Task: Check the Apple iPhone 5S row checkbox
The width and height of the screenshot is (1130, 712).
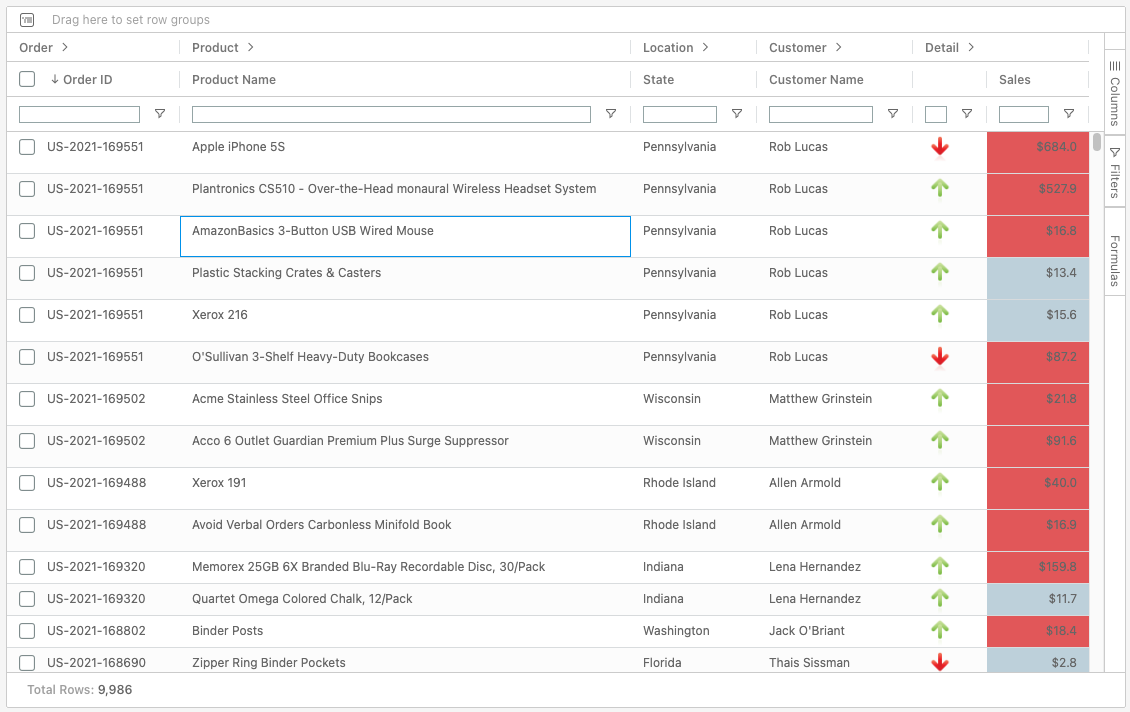Action: click(x=27, y=147)
